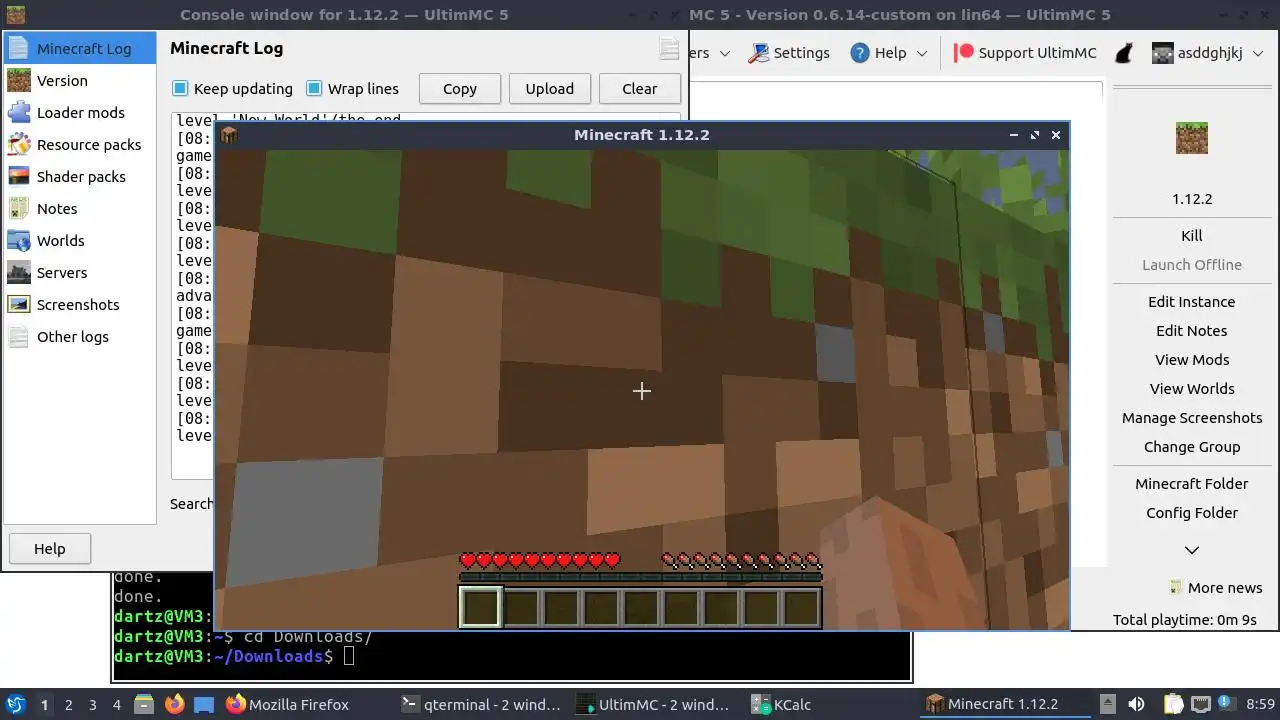The height and width of the screenshot is (720, 1280).
Task: Click the volume speaker tray icon
Action: coord(1136,704)
